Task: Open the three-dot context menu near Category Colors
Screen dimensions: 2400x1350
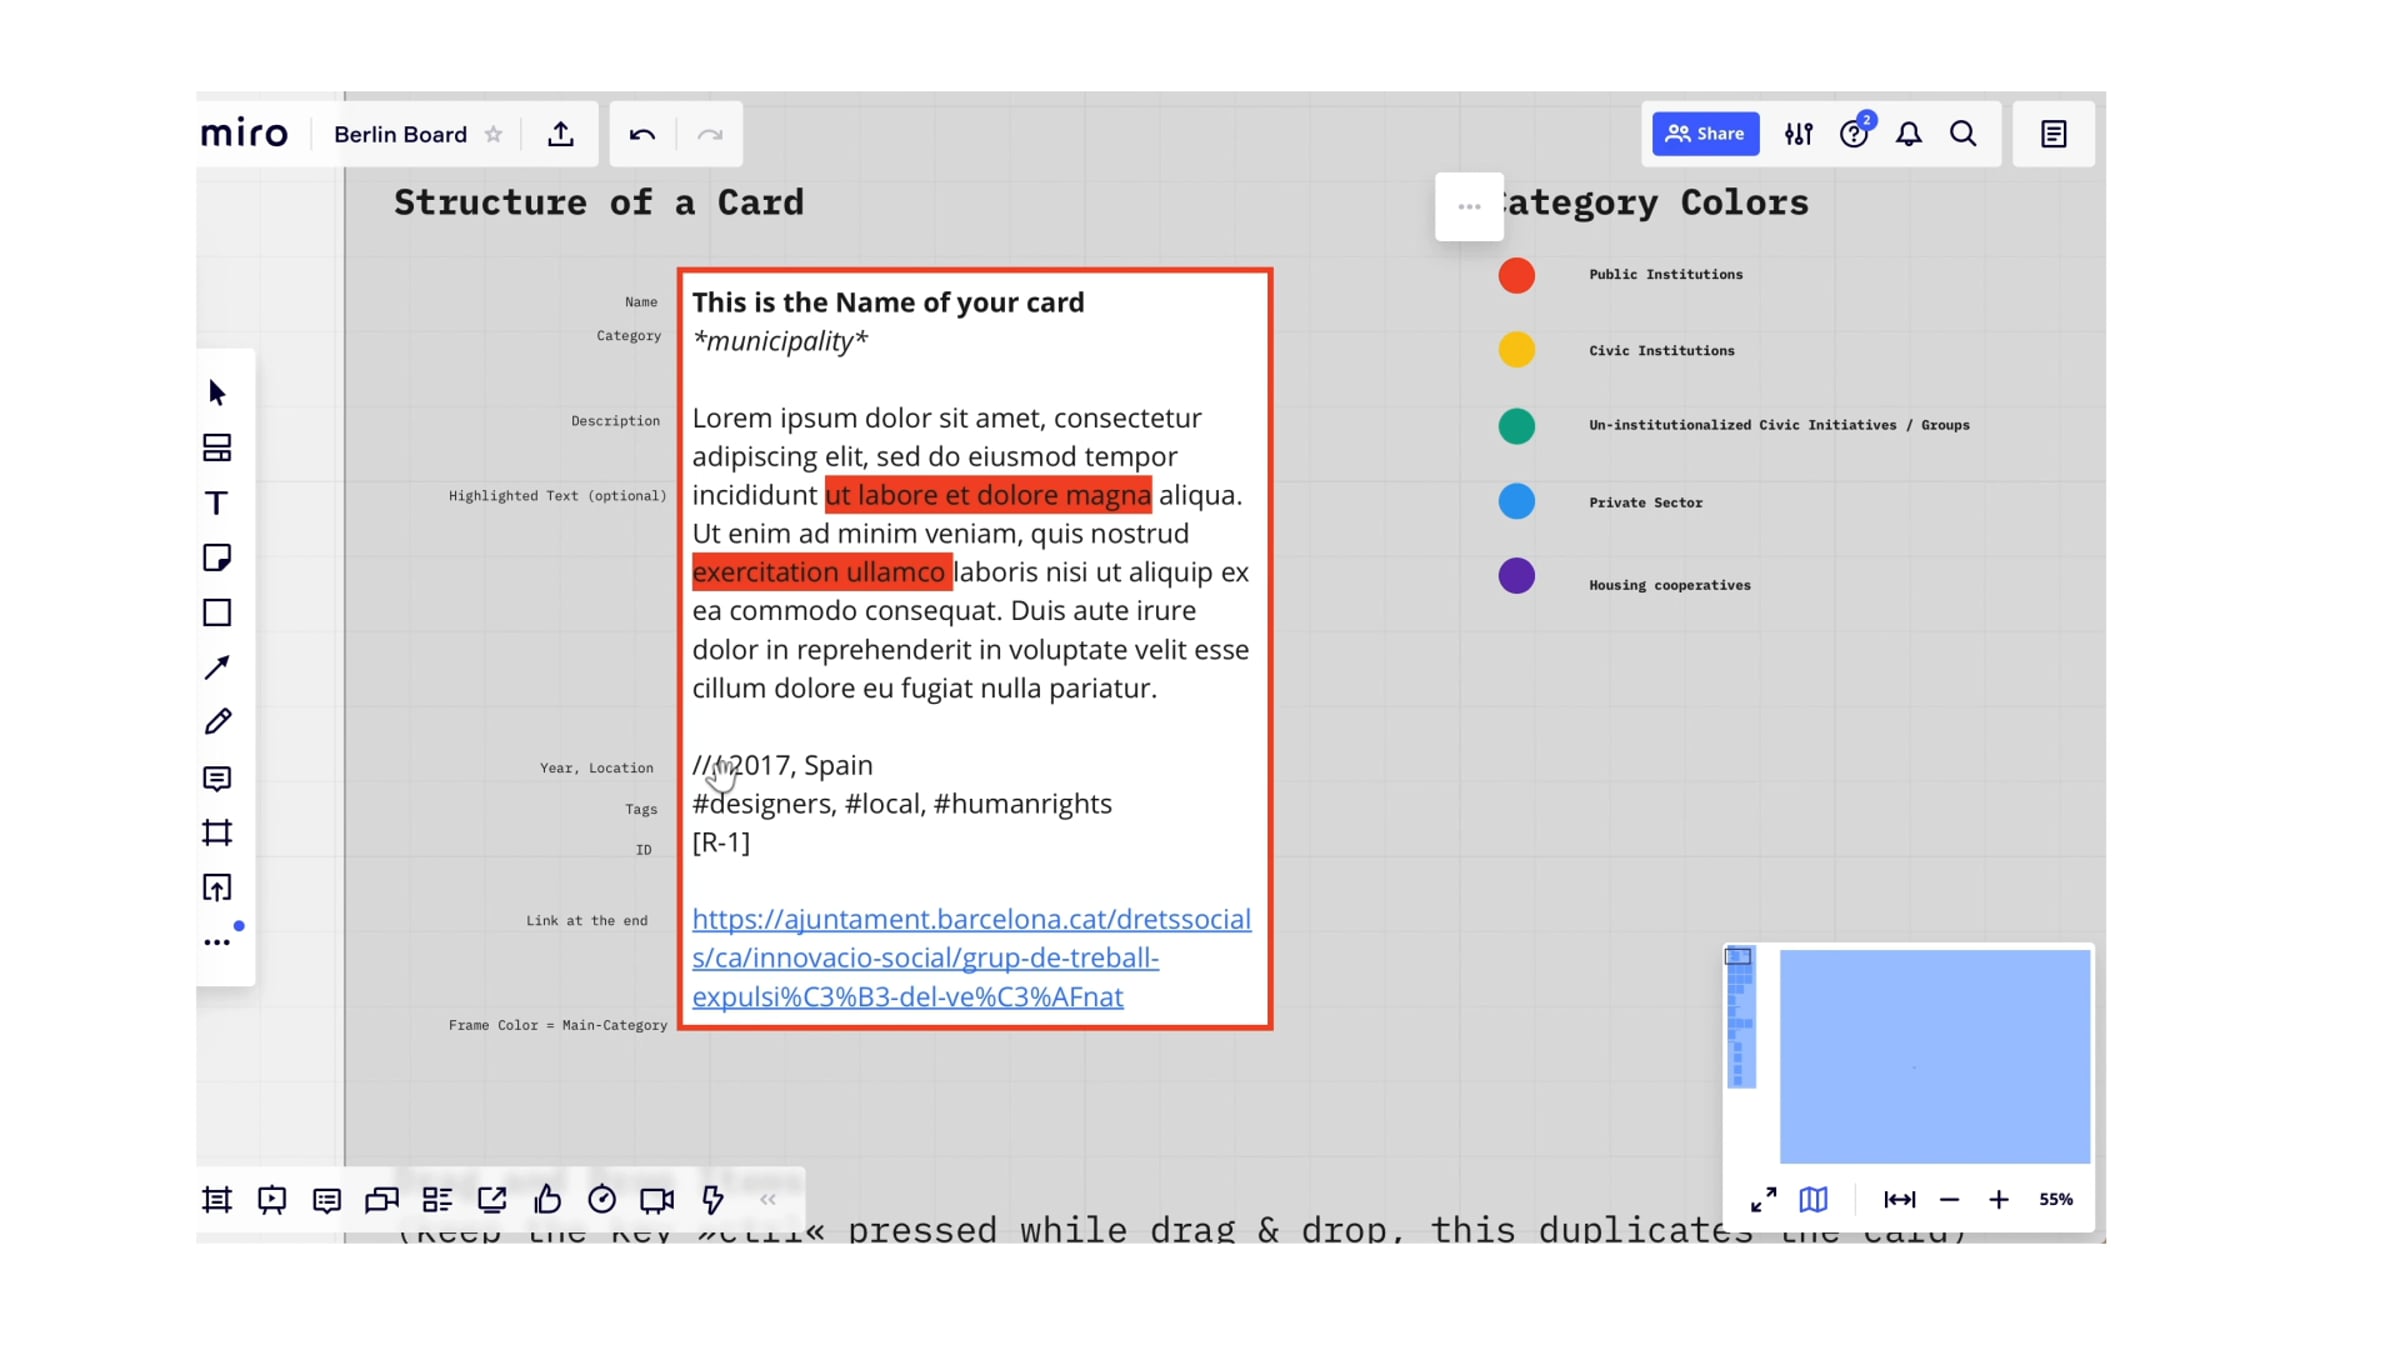Action: coord(1469,207)
